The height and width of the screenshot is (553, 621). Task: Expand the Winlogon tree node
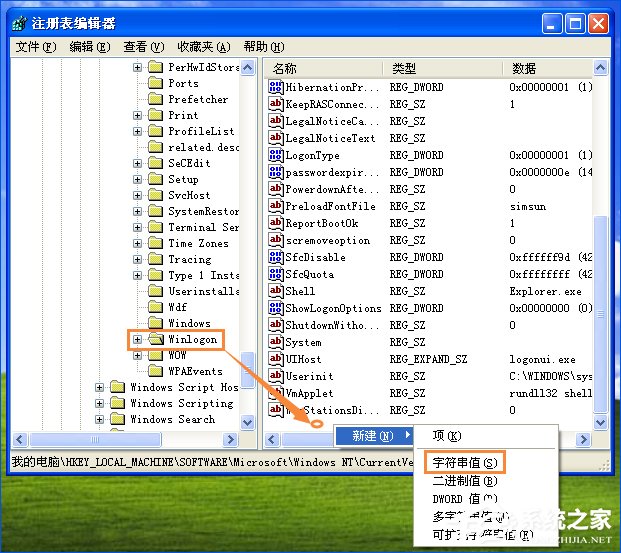[137, 339]
